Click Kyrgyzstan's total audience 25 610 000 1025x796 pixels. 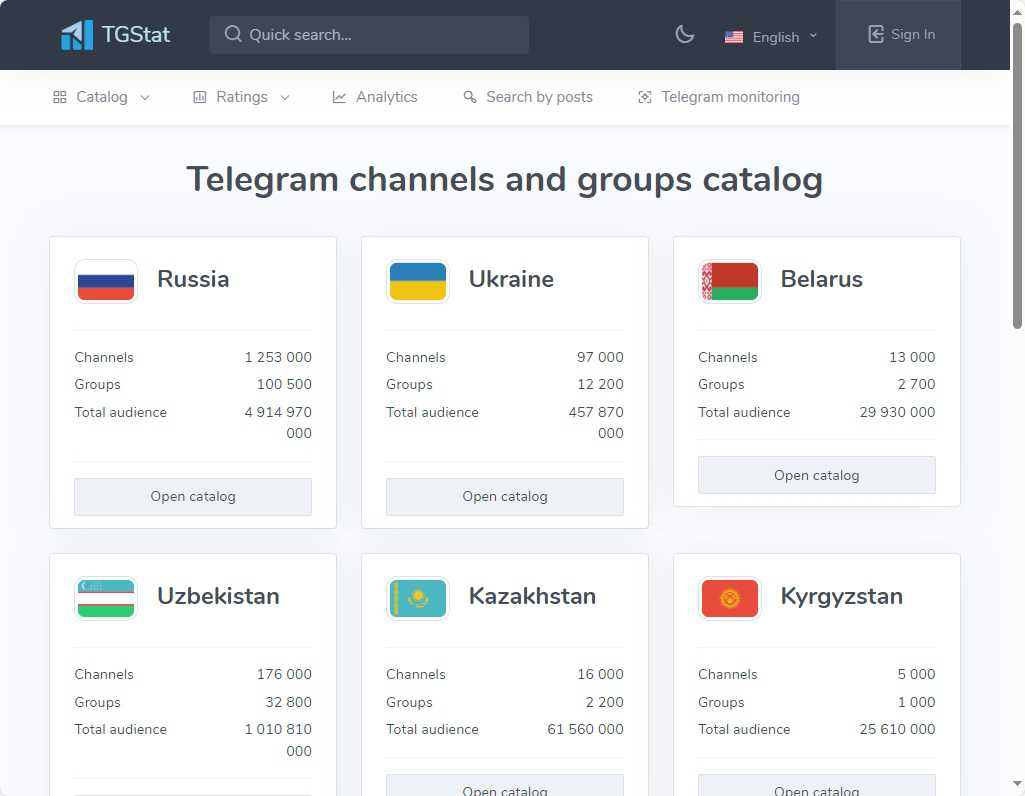tap(898, 729)
